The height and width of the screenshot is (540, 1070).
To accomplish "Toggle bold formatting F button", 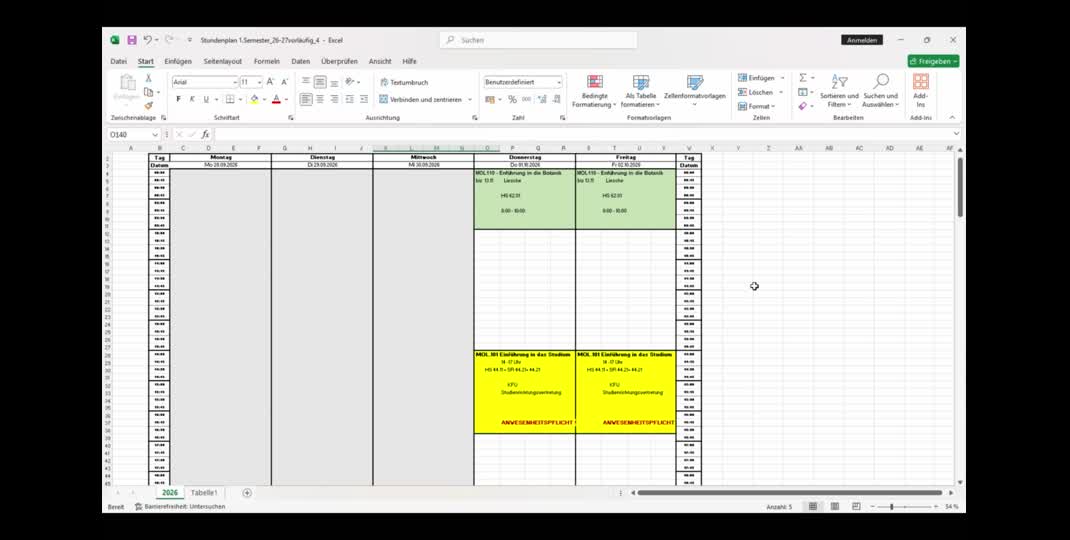I will (x=178, y=100).
